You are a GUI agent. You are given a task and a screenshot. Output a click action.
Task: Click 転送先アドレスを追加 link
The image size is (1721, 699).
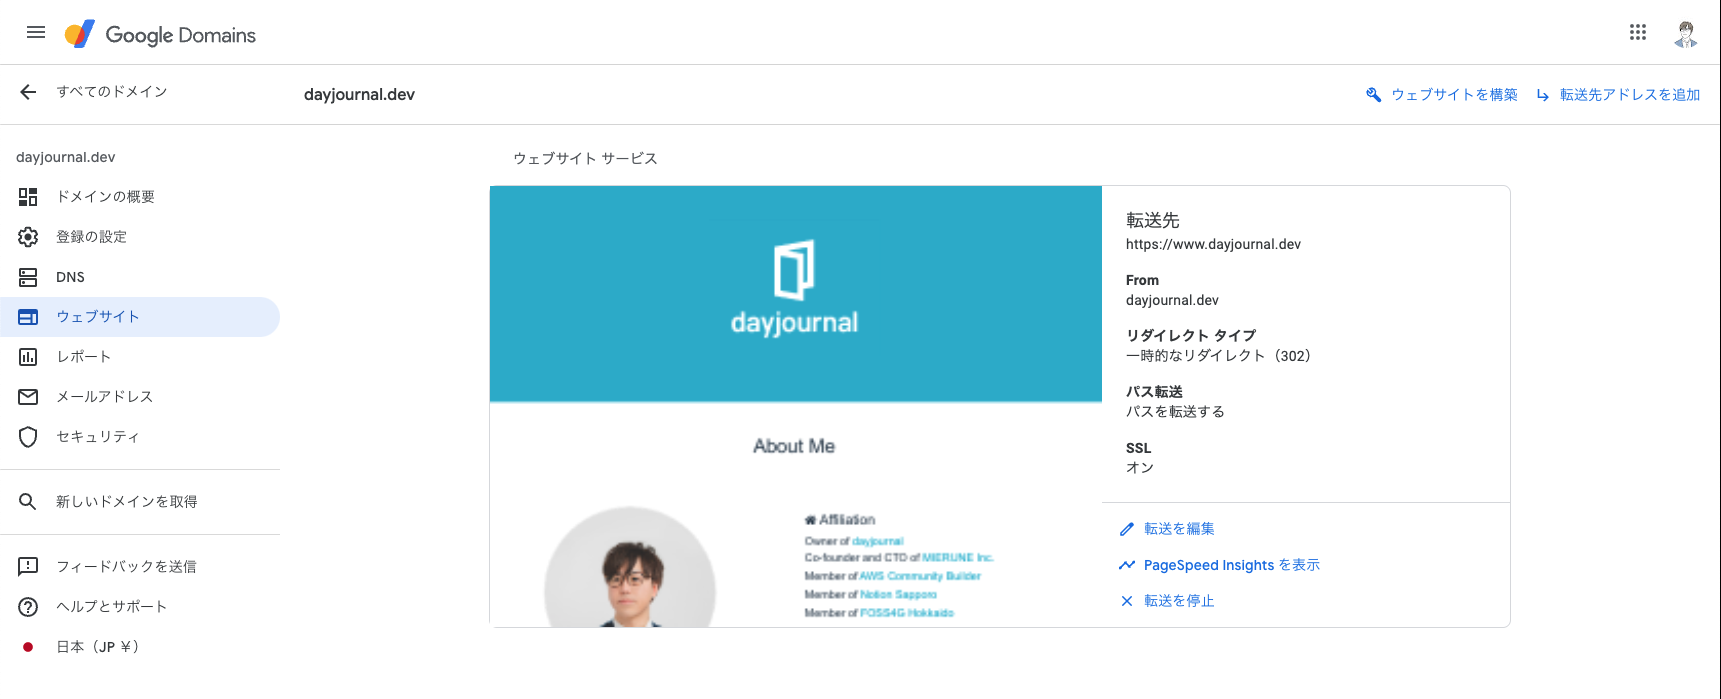click(x=1630, y=95)
